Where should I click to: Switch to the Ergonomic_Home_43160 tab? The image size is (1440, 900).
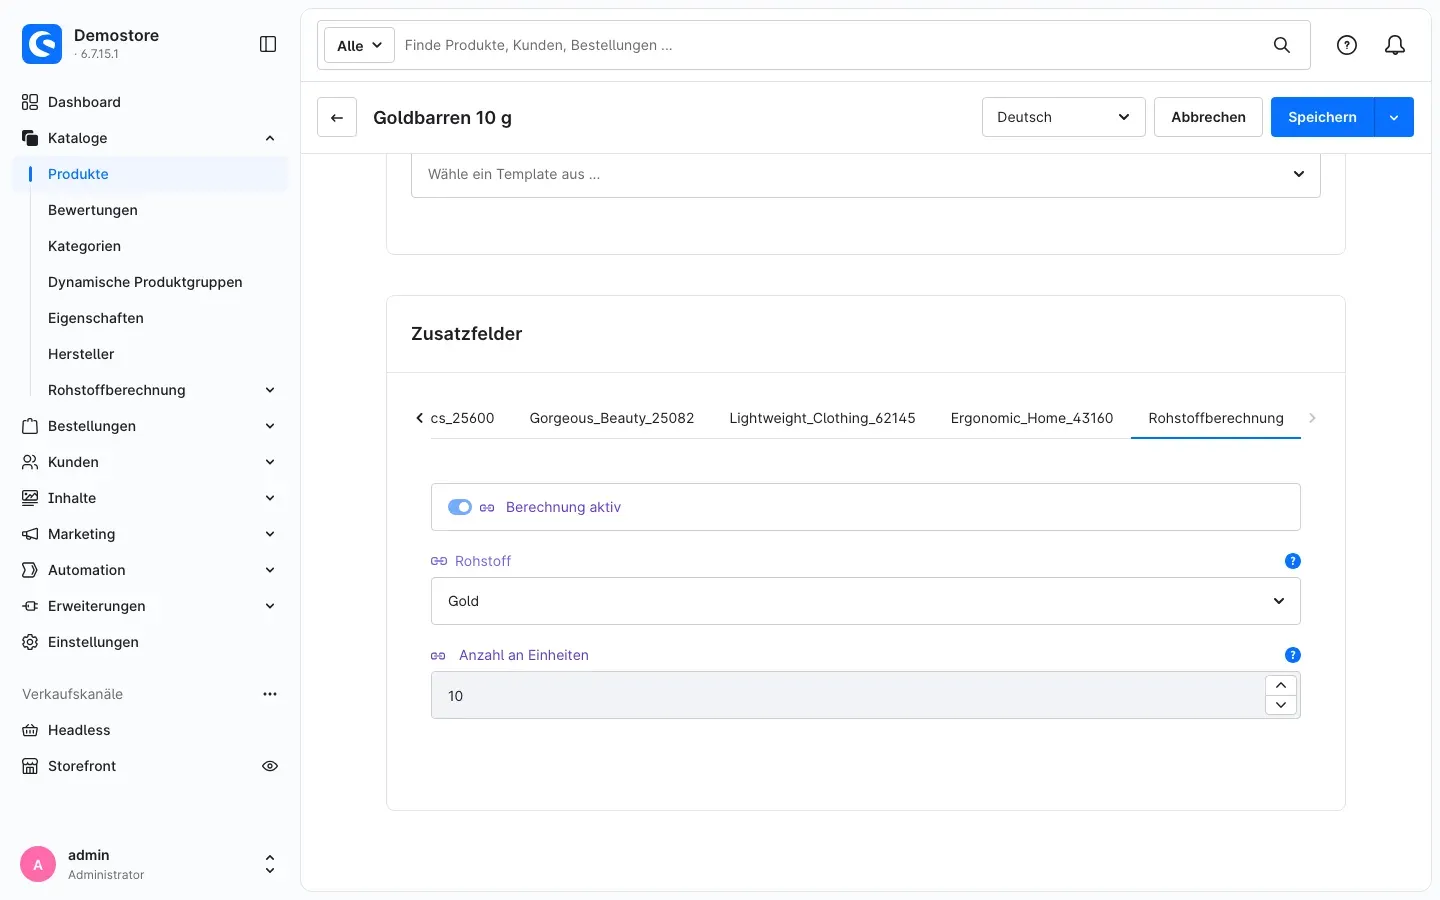(x=1032, y=418)
